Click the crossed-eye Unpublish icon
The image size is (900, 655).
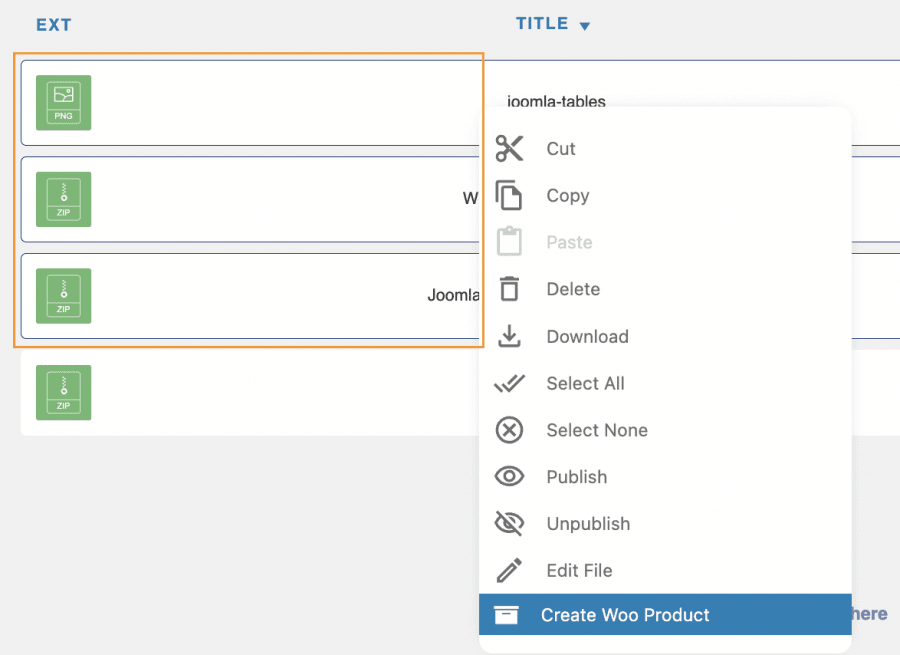tap(510, 524)
